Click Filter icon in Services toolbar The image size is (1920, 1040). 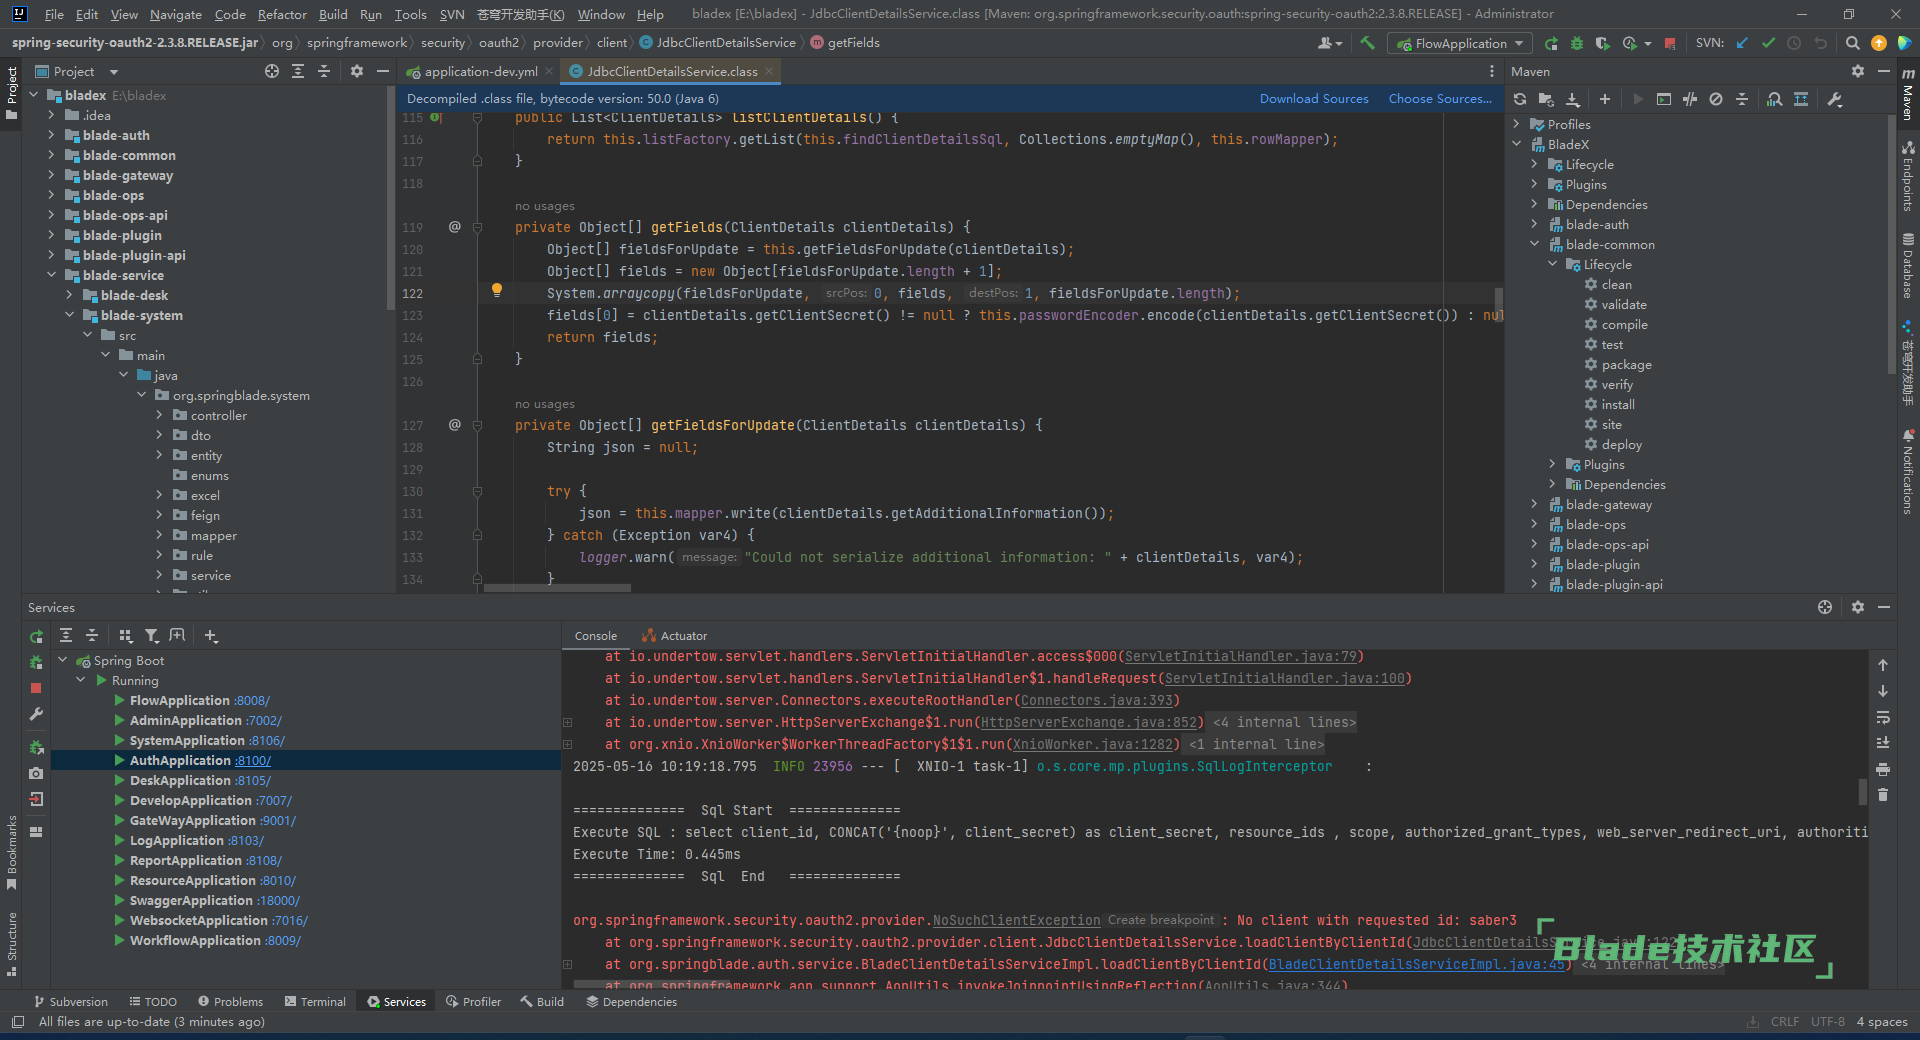point(151,635)
